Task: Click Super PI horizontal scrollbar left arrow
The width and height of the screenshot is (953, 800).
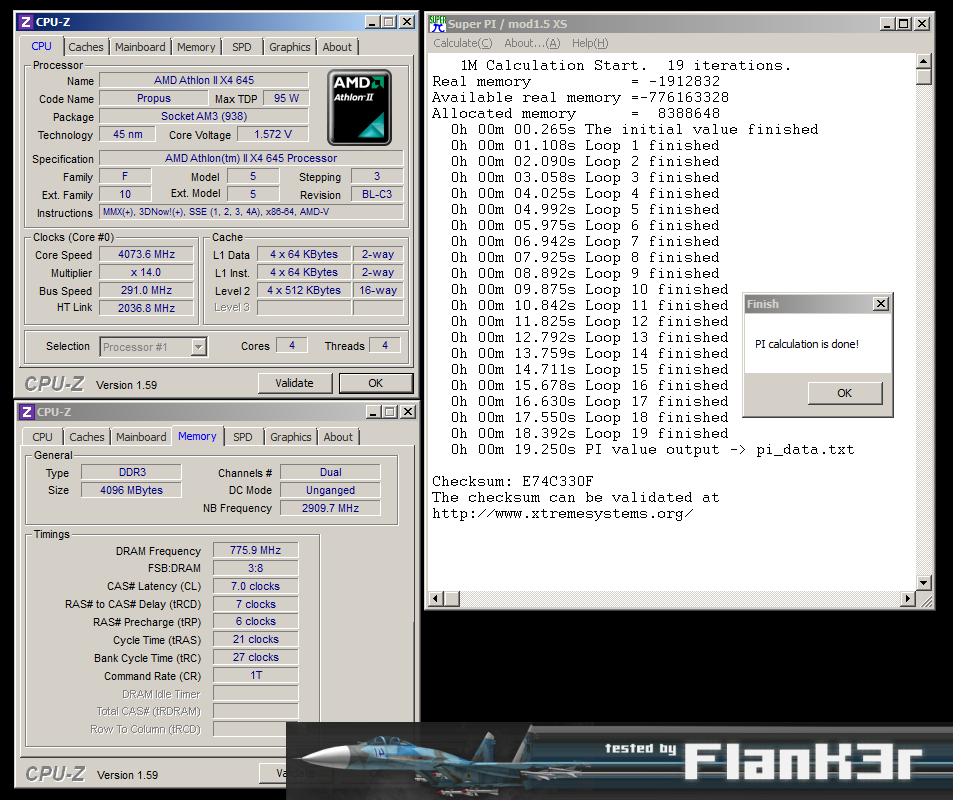Action: coord(436,599)
